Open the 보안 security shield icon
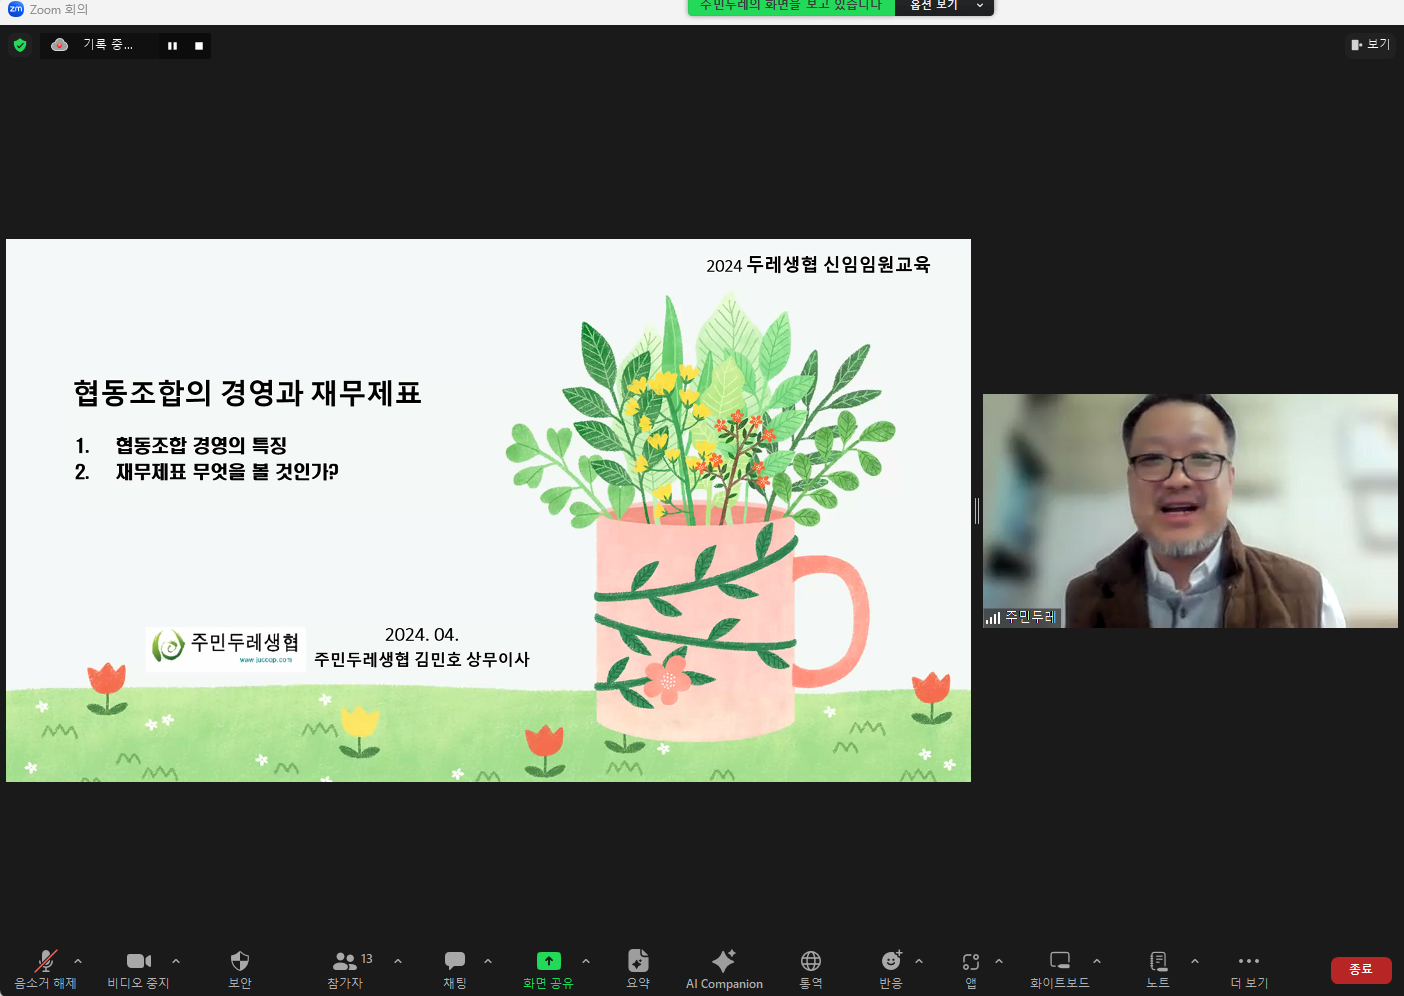The image size is (1404, 996). (240, 968)
